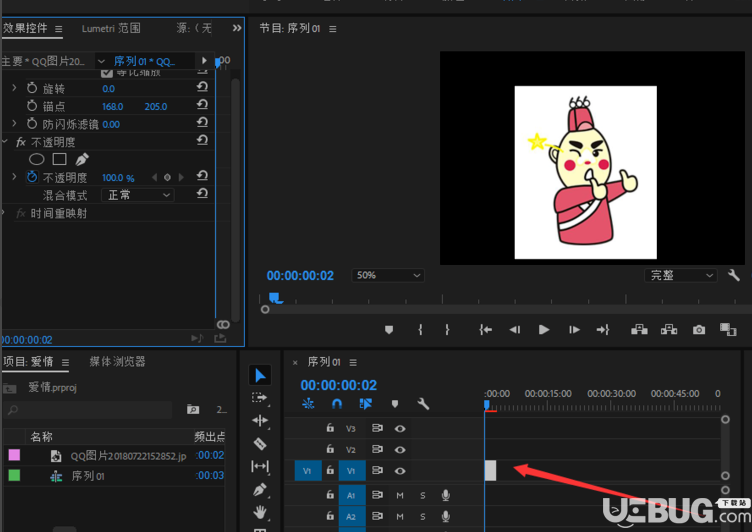Create rectangle opacity mask
The width and height of the screenshot is (752, 532).
[59, 159]
